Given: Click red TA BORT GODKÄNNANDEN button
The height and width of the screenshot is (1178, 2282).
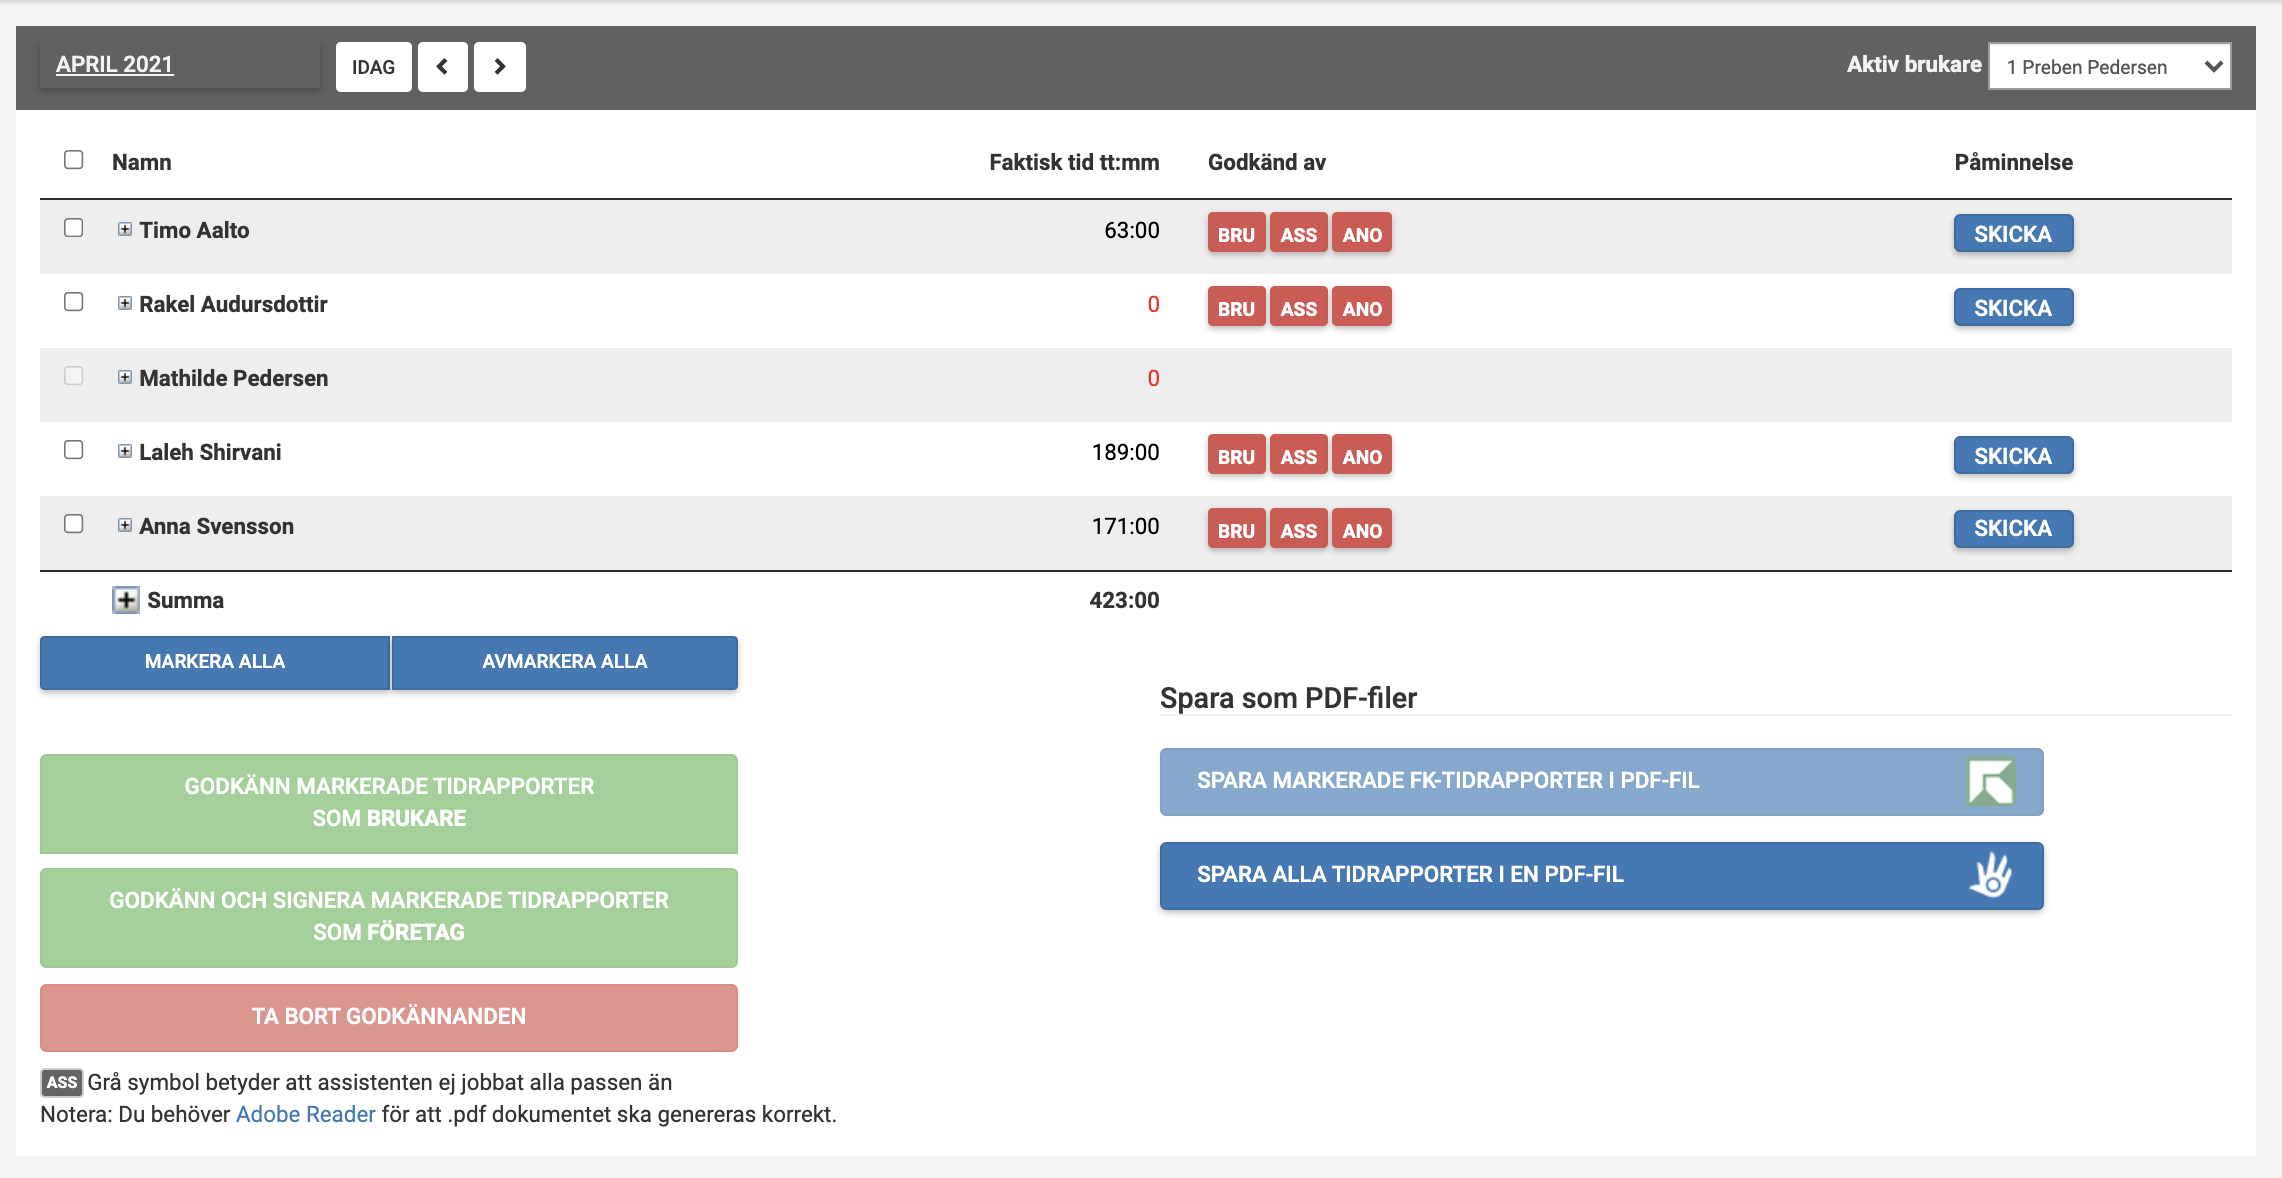Looking at the screenshot, I should (388, 1017).
